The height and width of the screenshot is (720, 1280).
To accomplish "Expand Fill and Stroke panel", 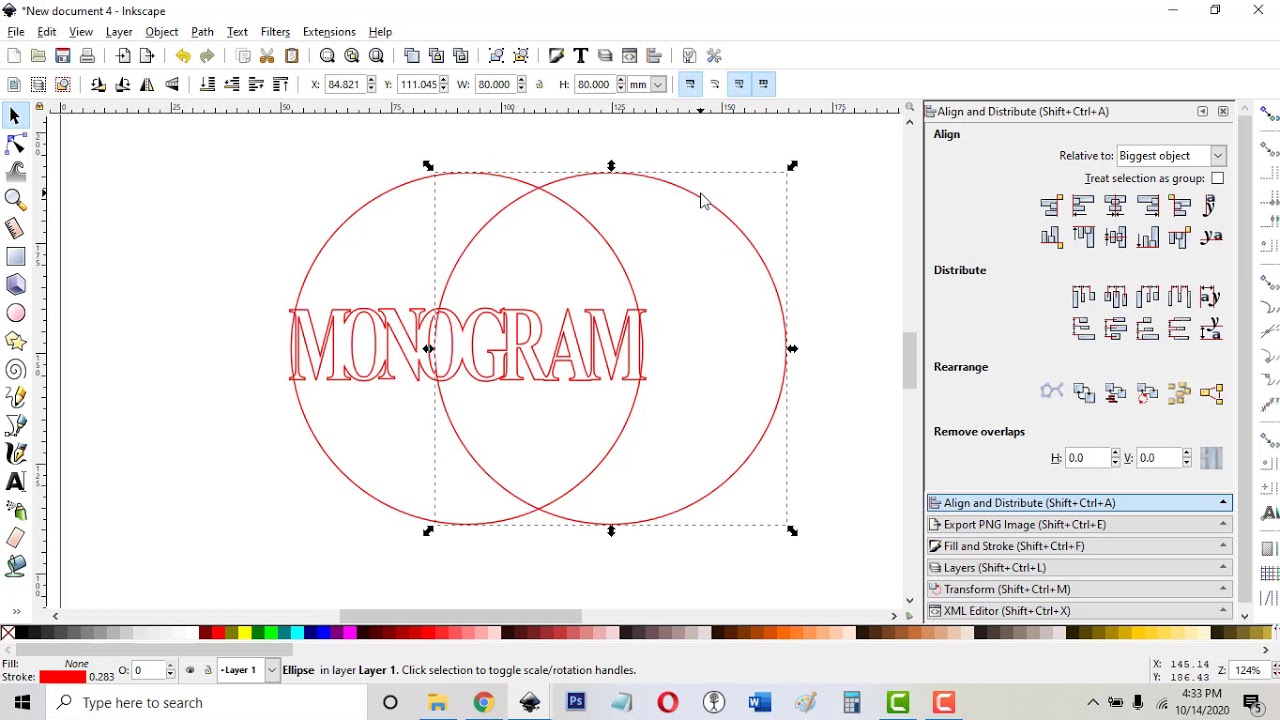I will [1079, 546].
